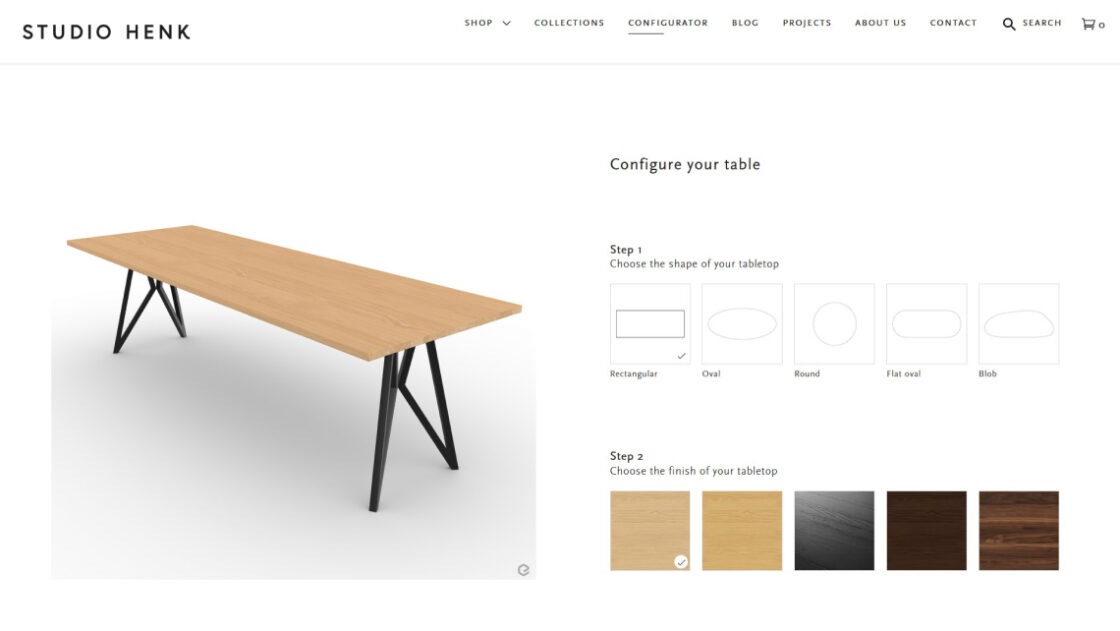
Task: Select the Rectangular shape option
Action: (650, 324)
